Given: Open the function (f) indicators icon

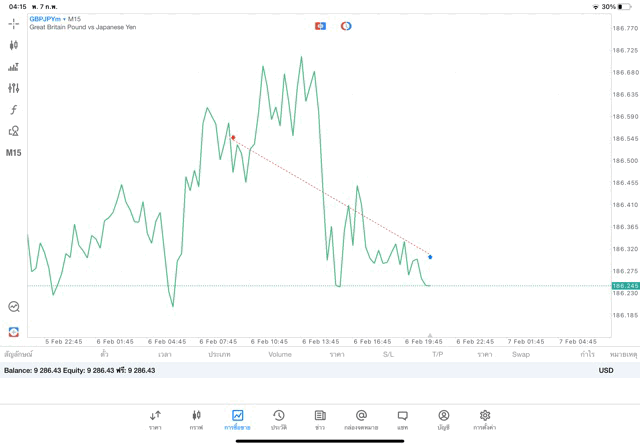Looking at the screenshot, I should pyautogui.click(x=14, y=110).
